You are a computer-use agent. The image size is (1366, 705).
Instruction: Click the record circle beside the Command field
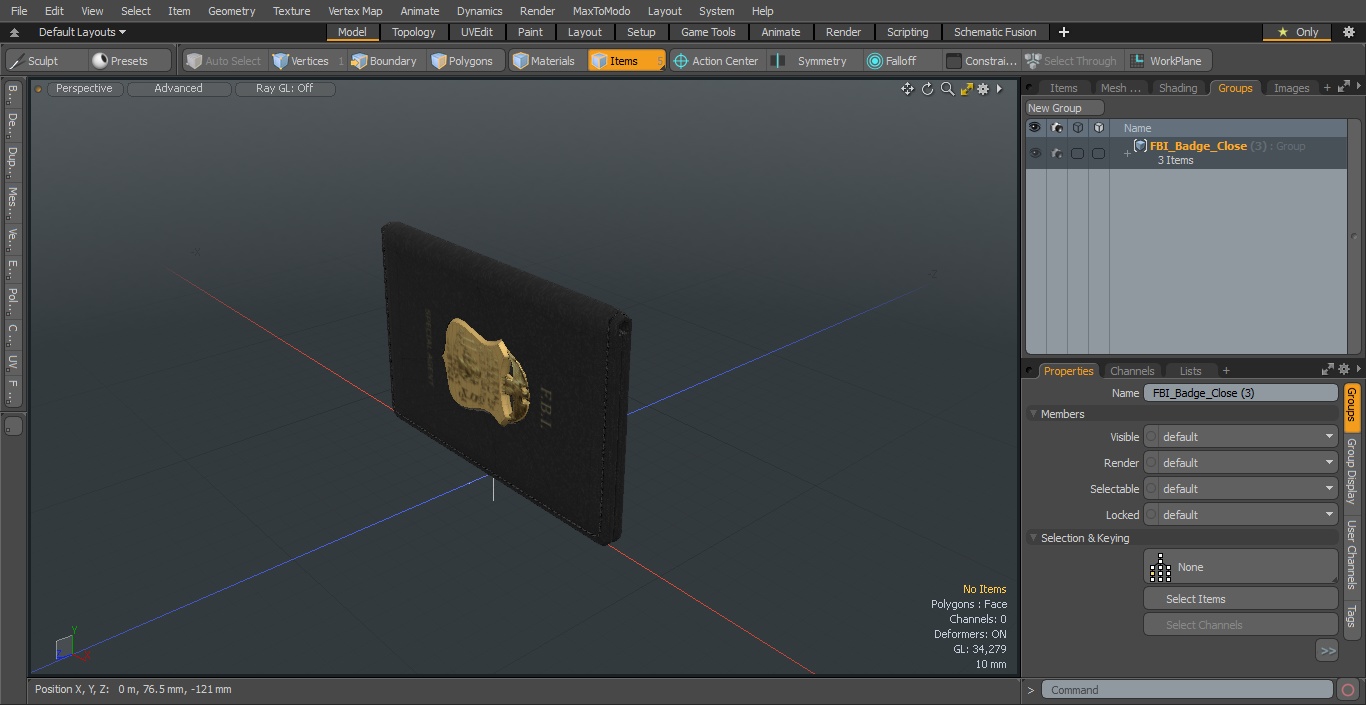point(1348,690)
